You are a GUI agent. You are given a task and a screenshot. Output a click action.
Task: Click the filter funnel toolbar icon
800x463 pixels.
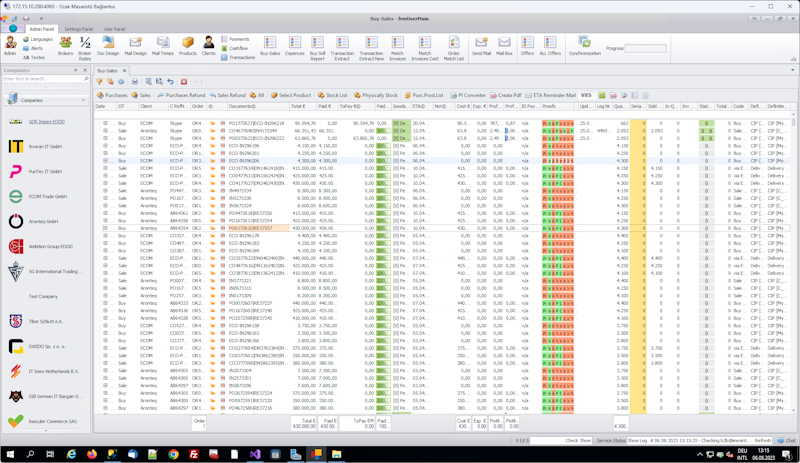[99, 82]
